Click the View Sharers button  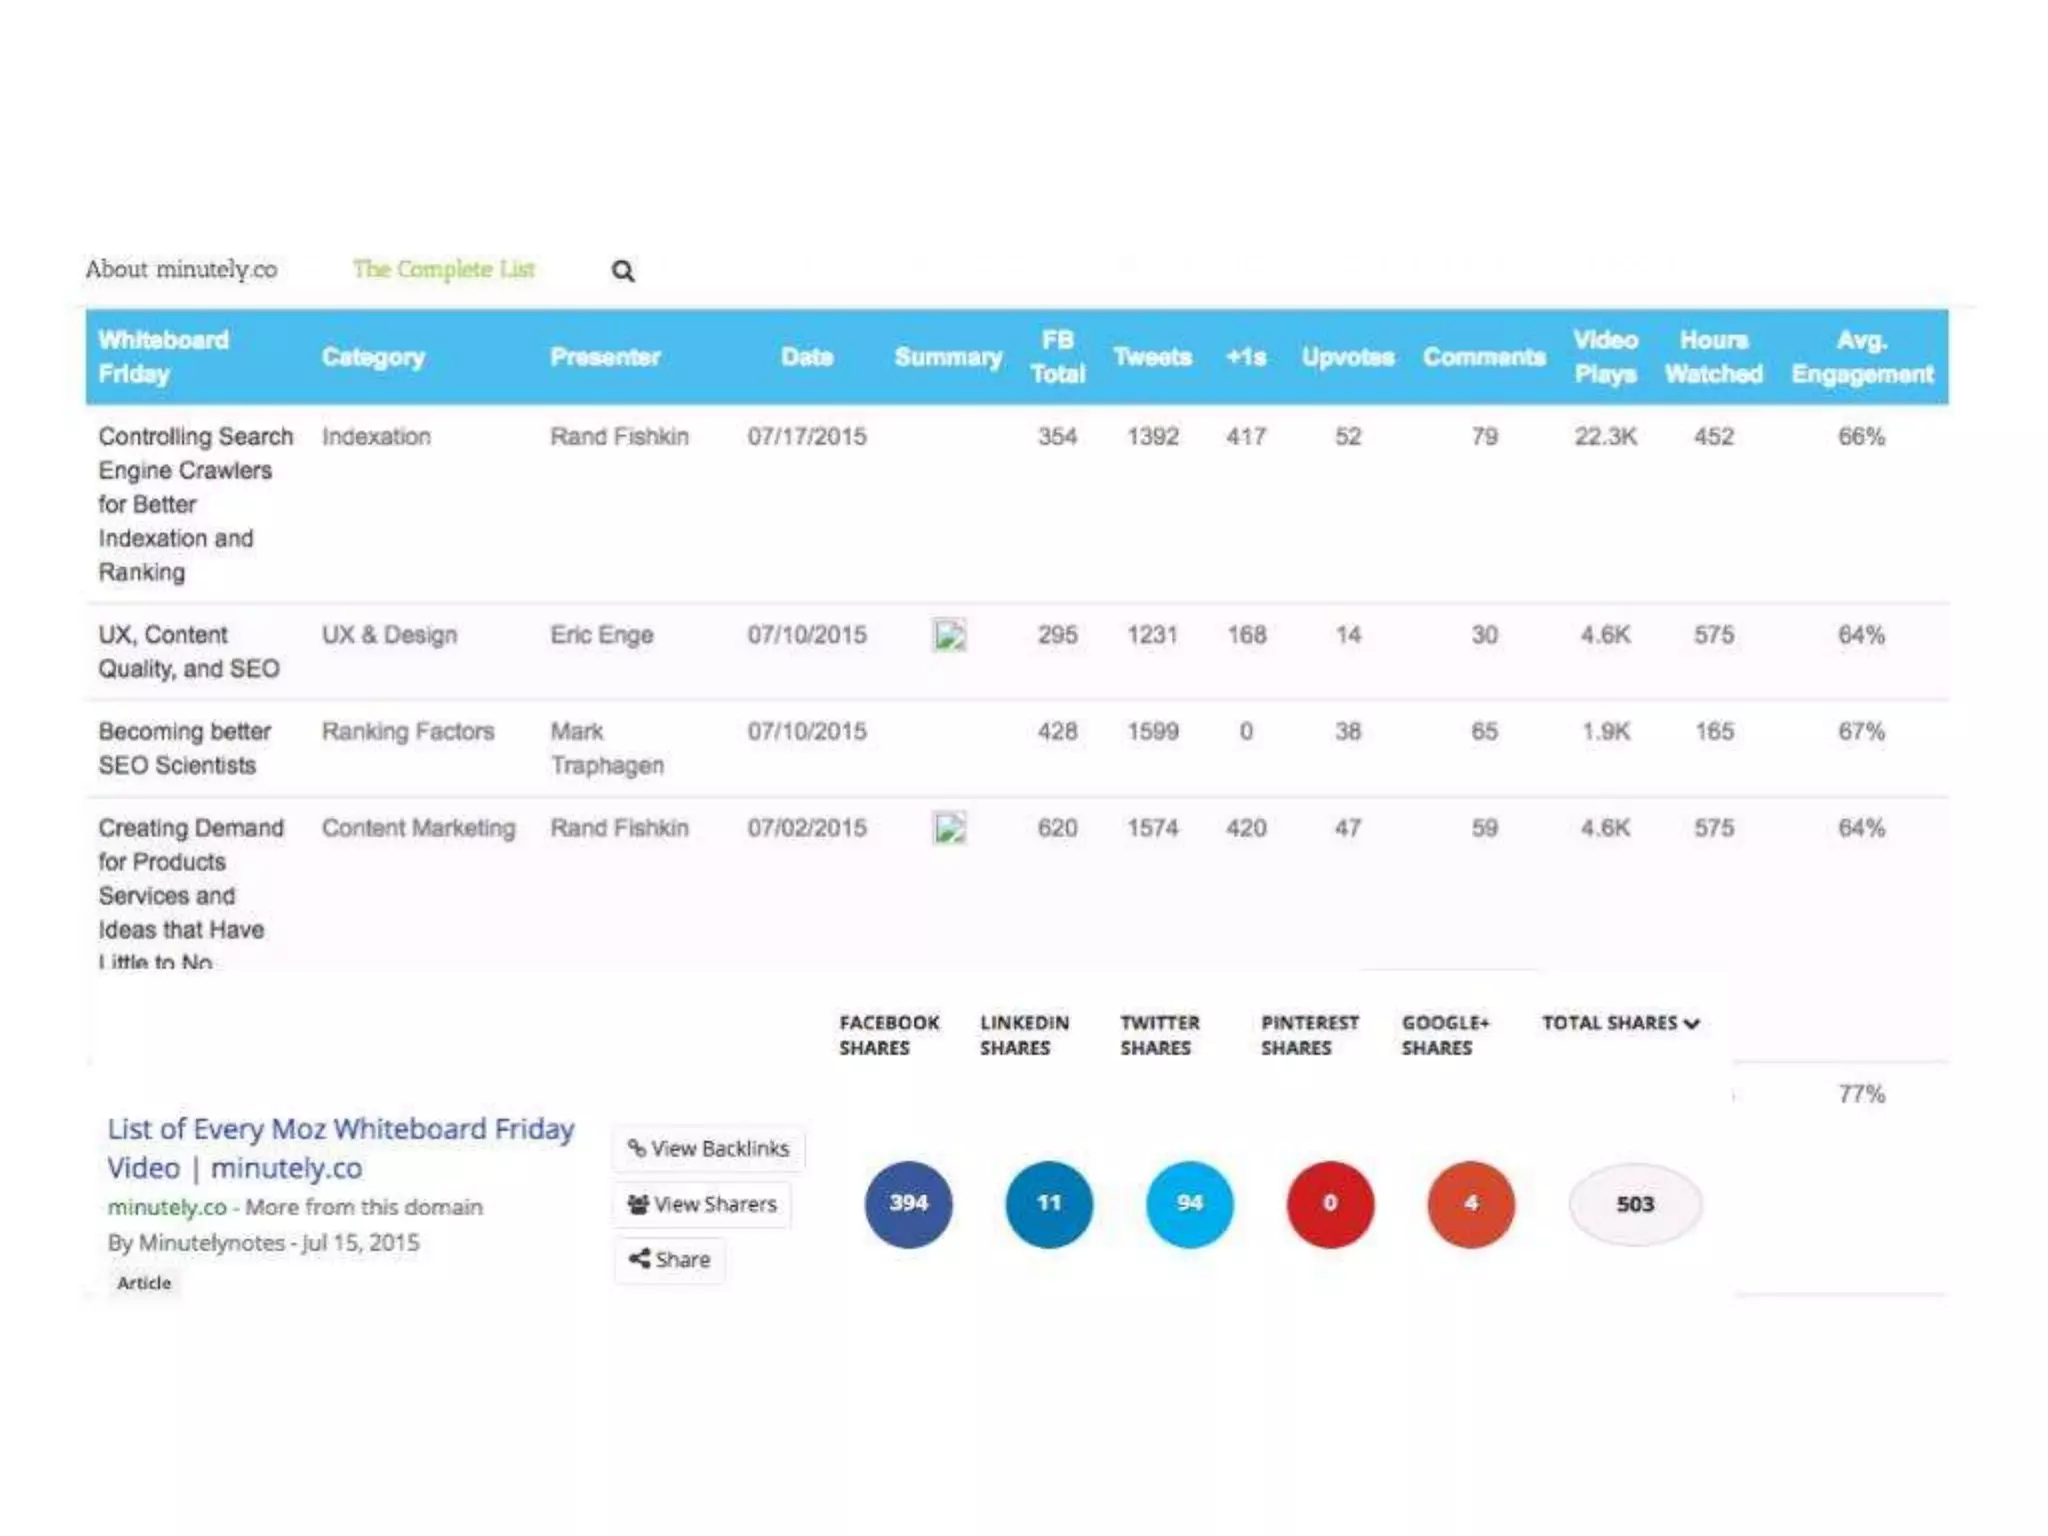702,1204
